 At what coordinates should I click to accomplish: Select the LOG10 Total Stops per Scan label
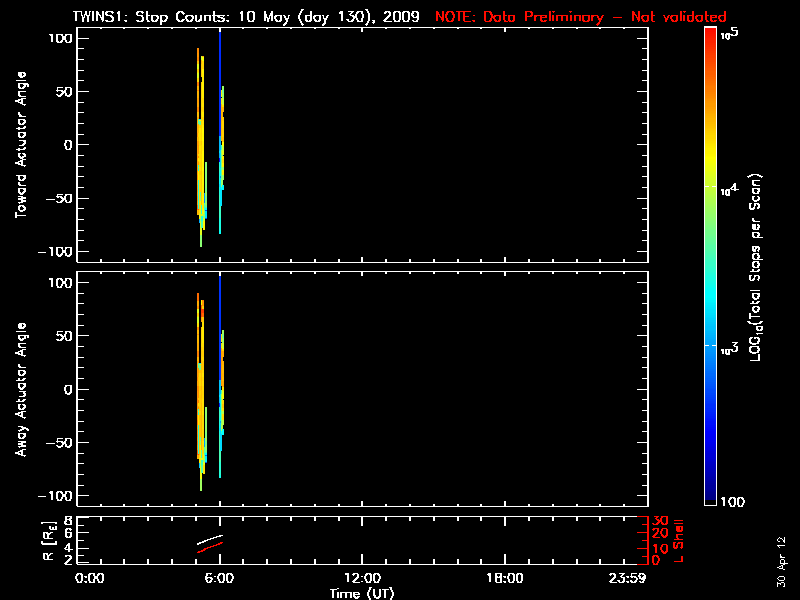pyautogui.click(x=759, y=265)
